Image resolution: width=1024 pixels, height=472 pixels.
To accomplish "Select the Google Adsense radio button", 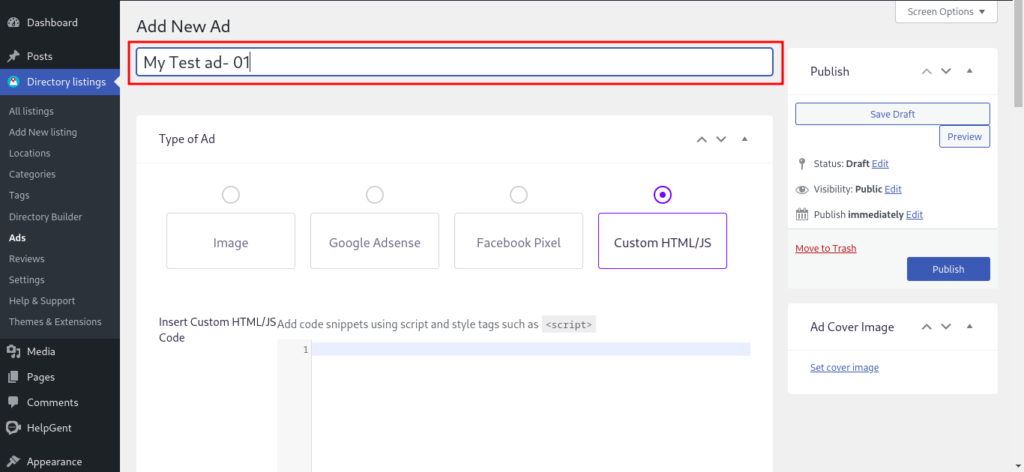I will (375, 195).
